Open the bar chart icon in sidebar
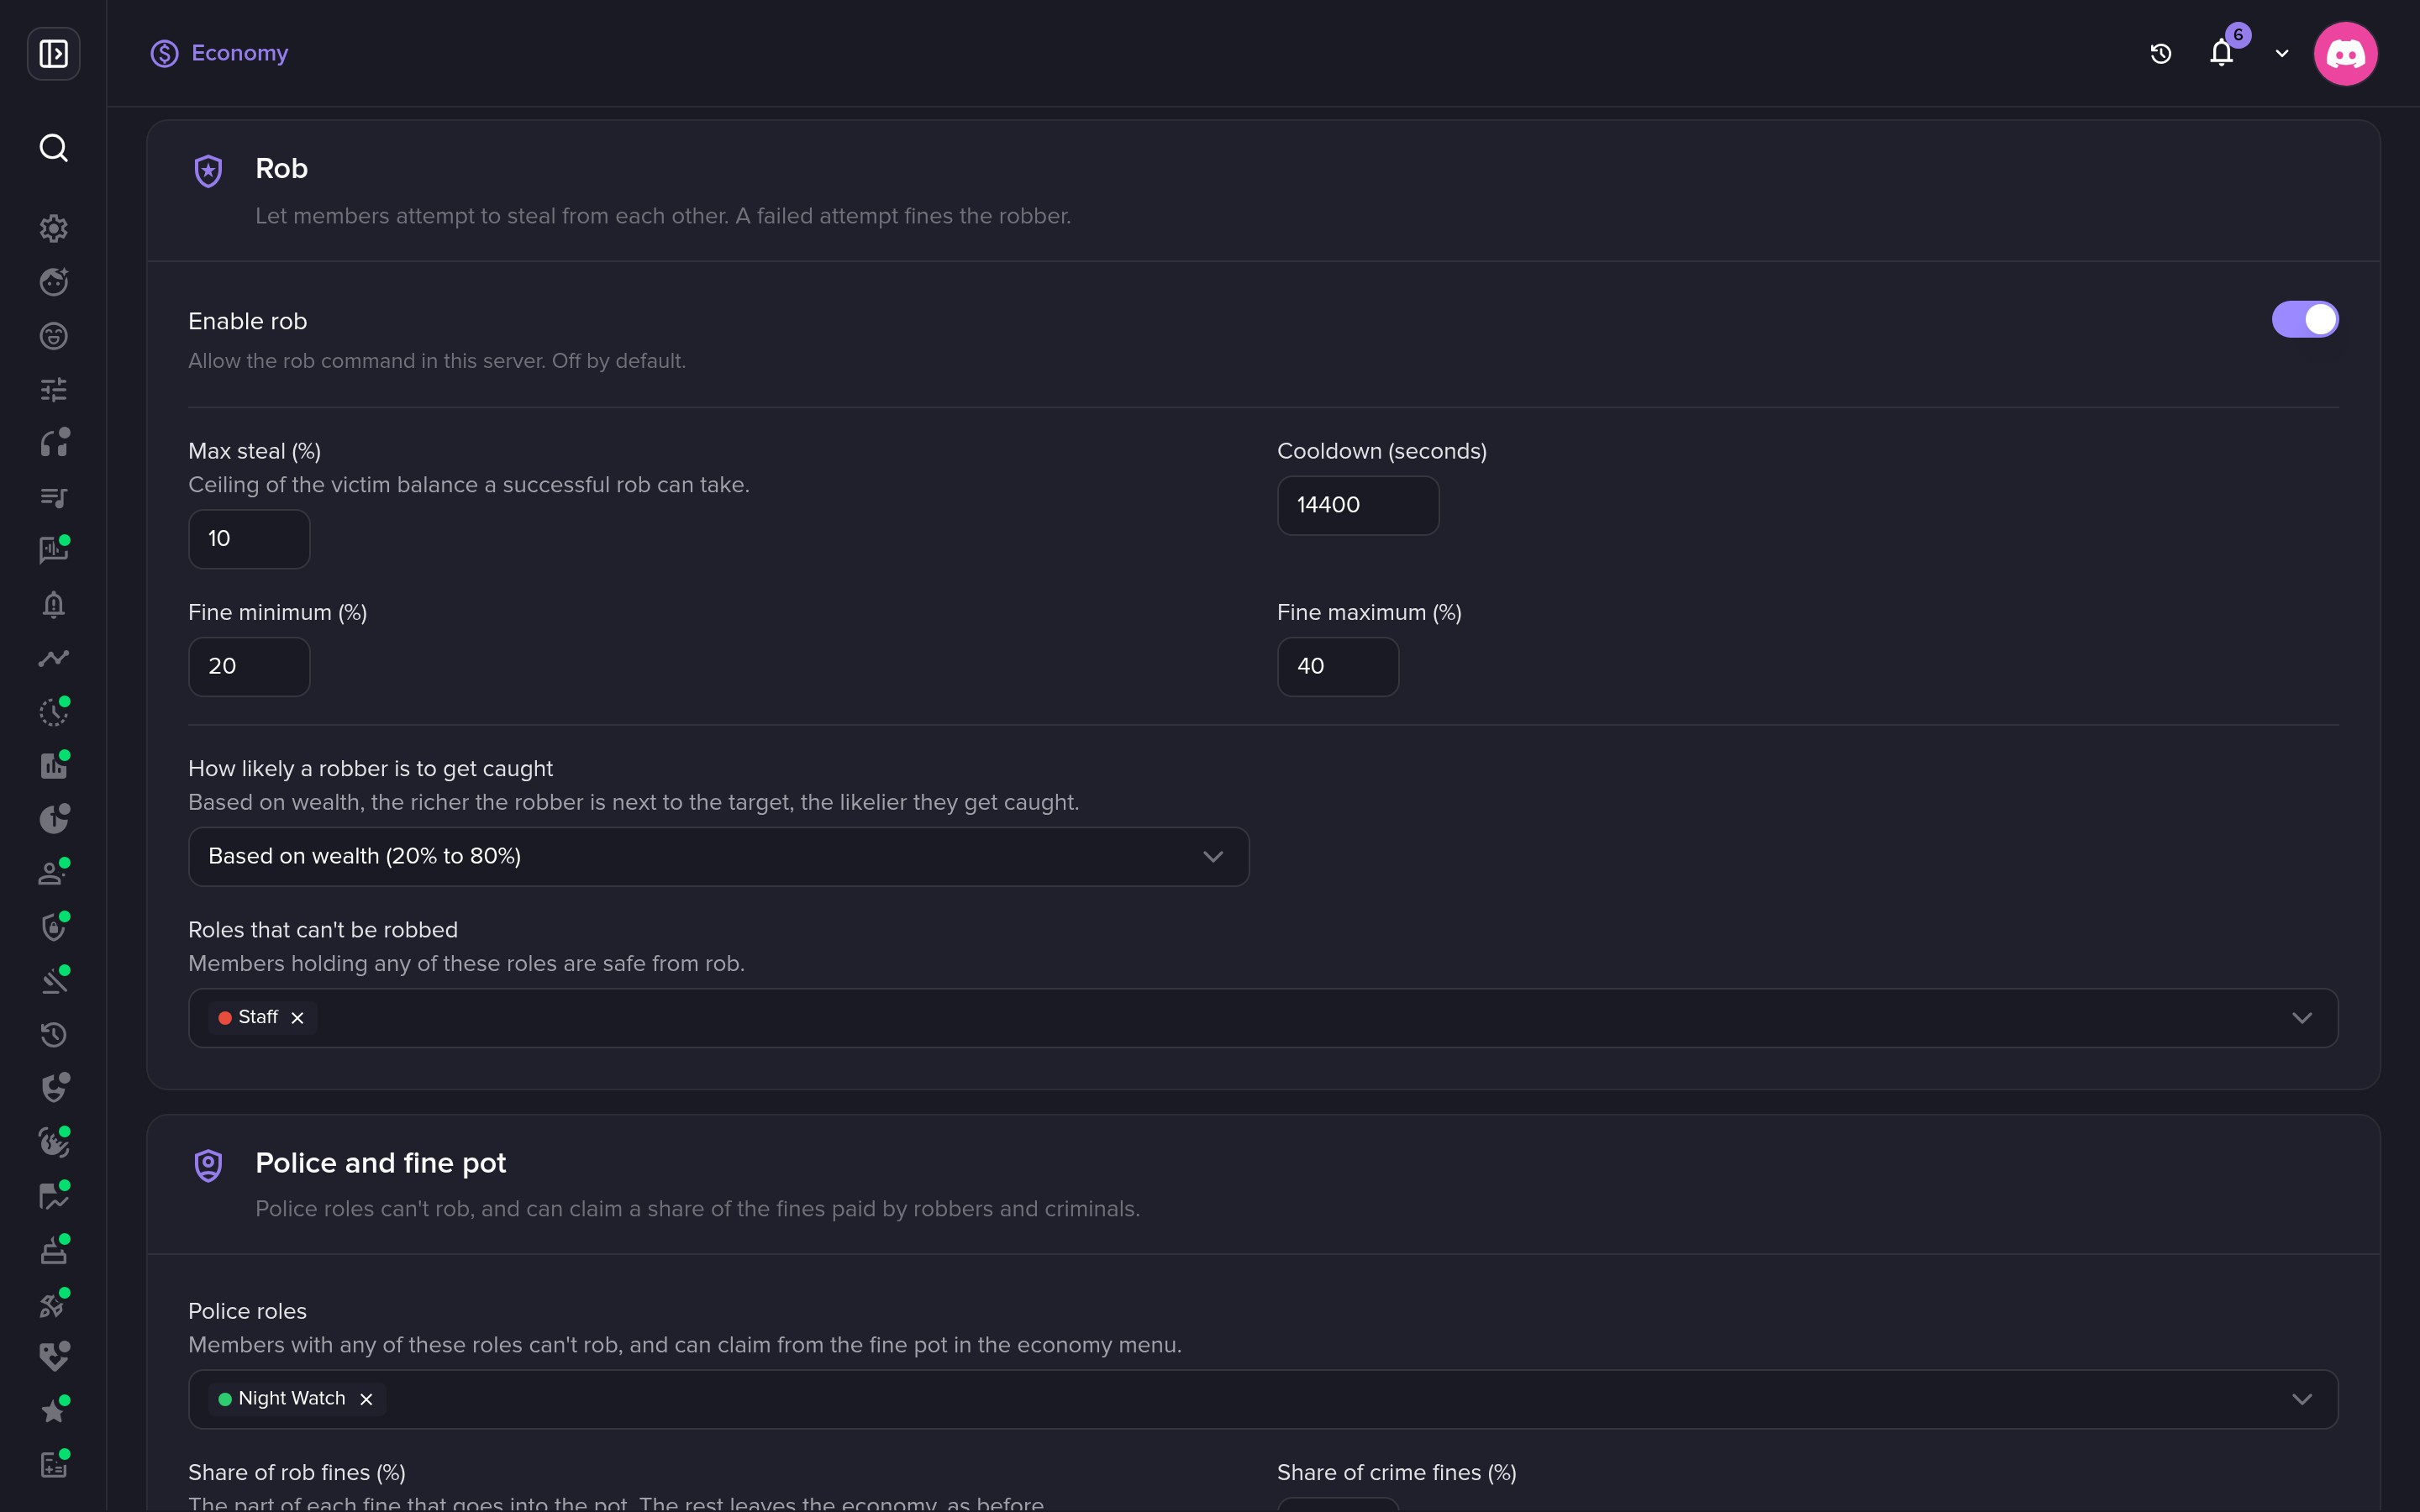Screen dimensions: 2420x1512 pos(53,766)
